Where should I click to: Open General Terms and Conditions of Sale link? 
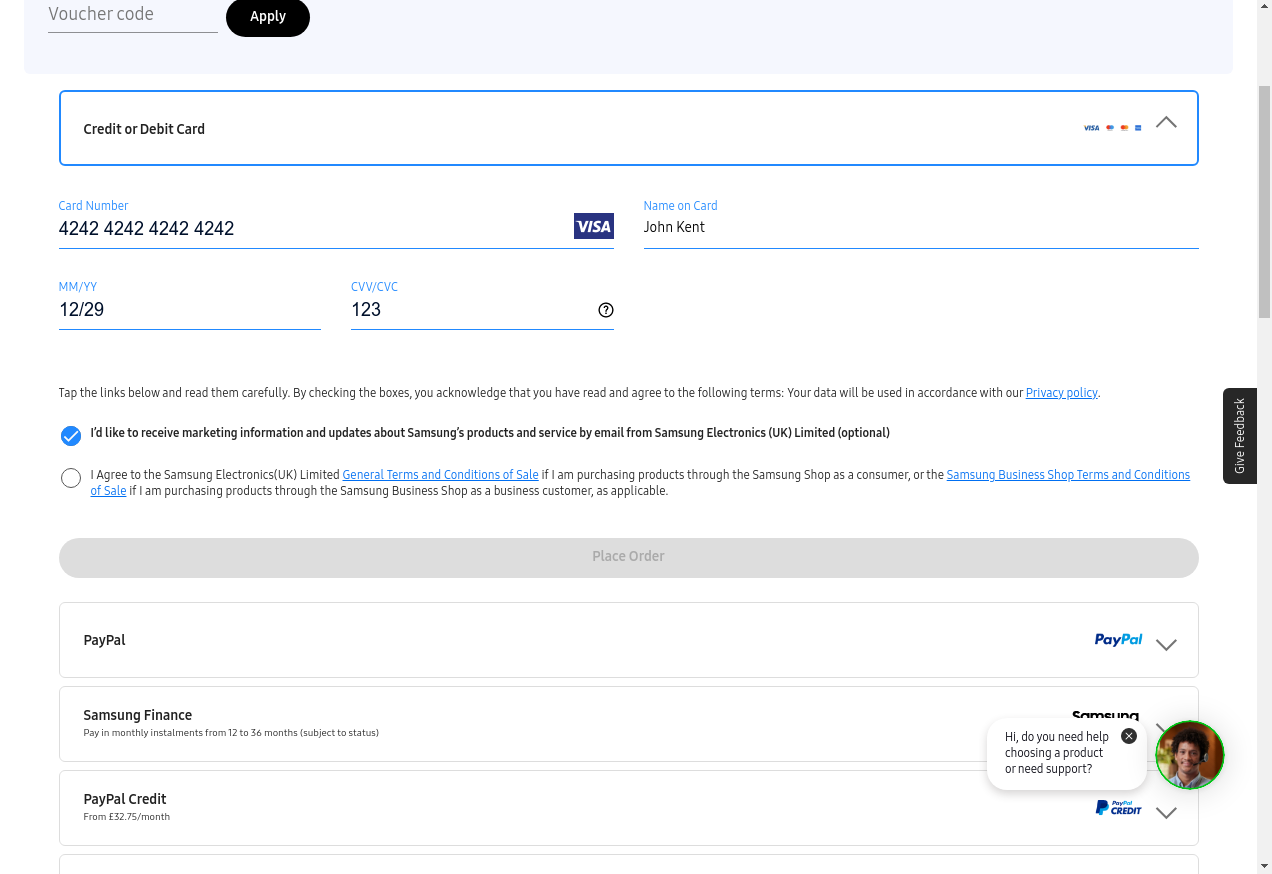[440, 475]
